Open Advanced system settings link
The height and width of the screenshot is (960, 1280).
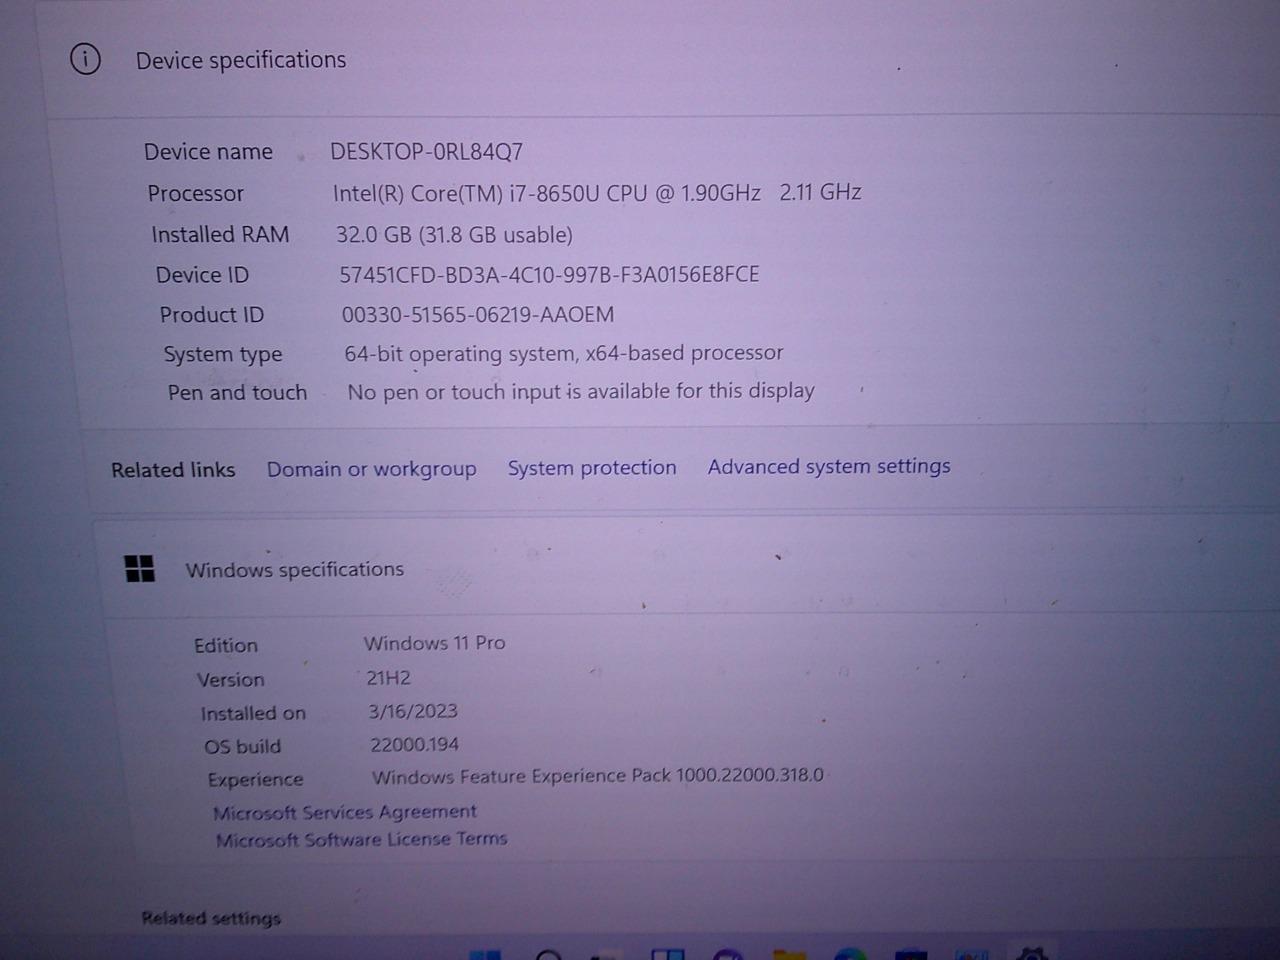click(x=829, y=466)
